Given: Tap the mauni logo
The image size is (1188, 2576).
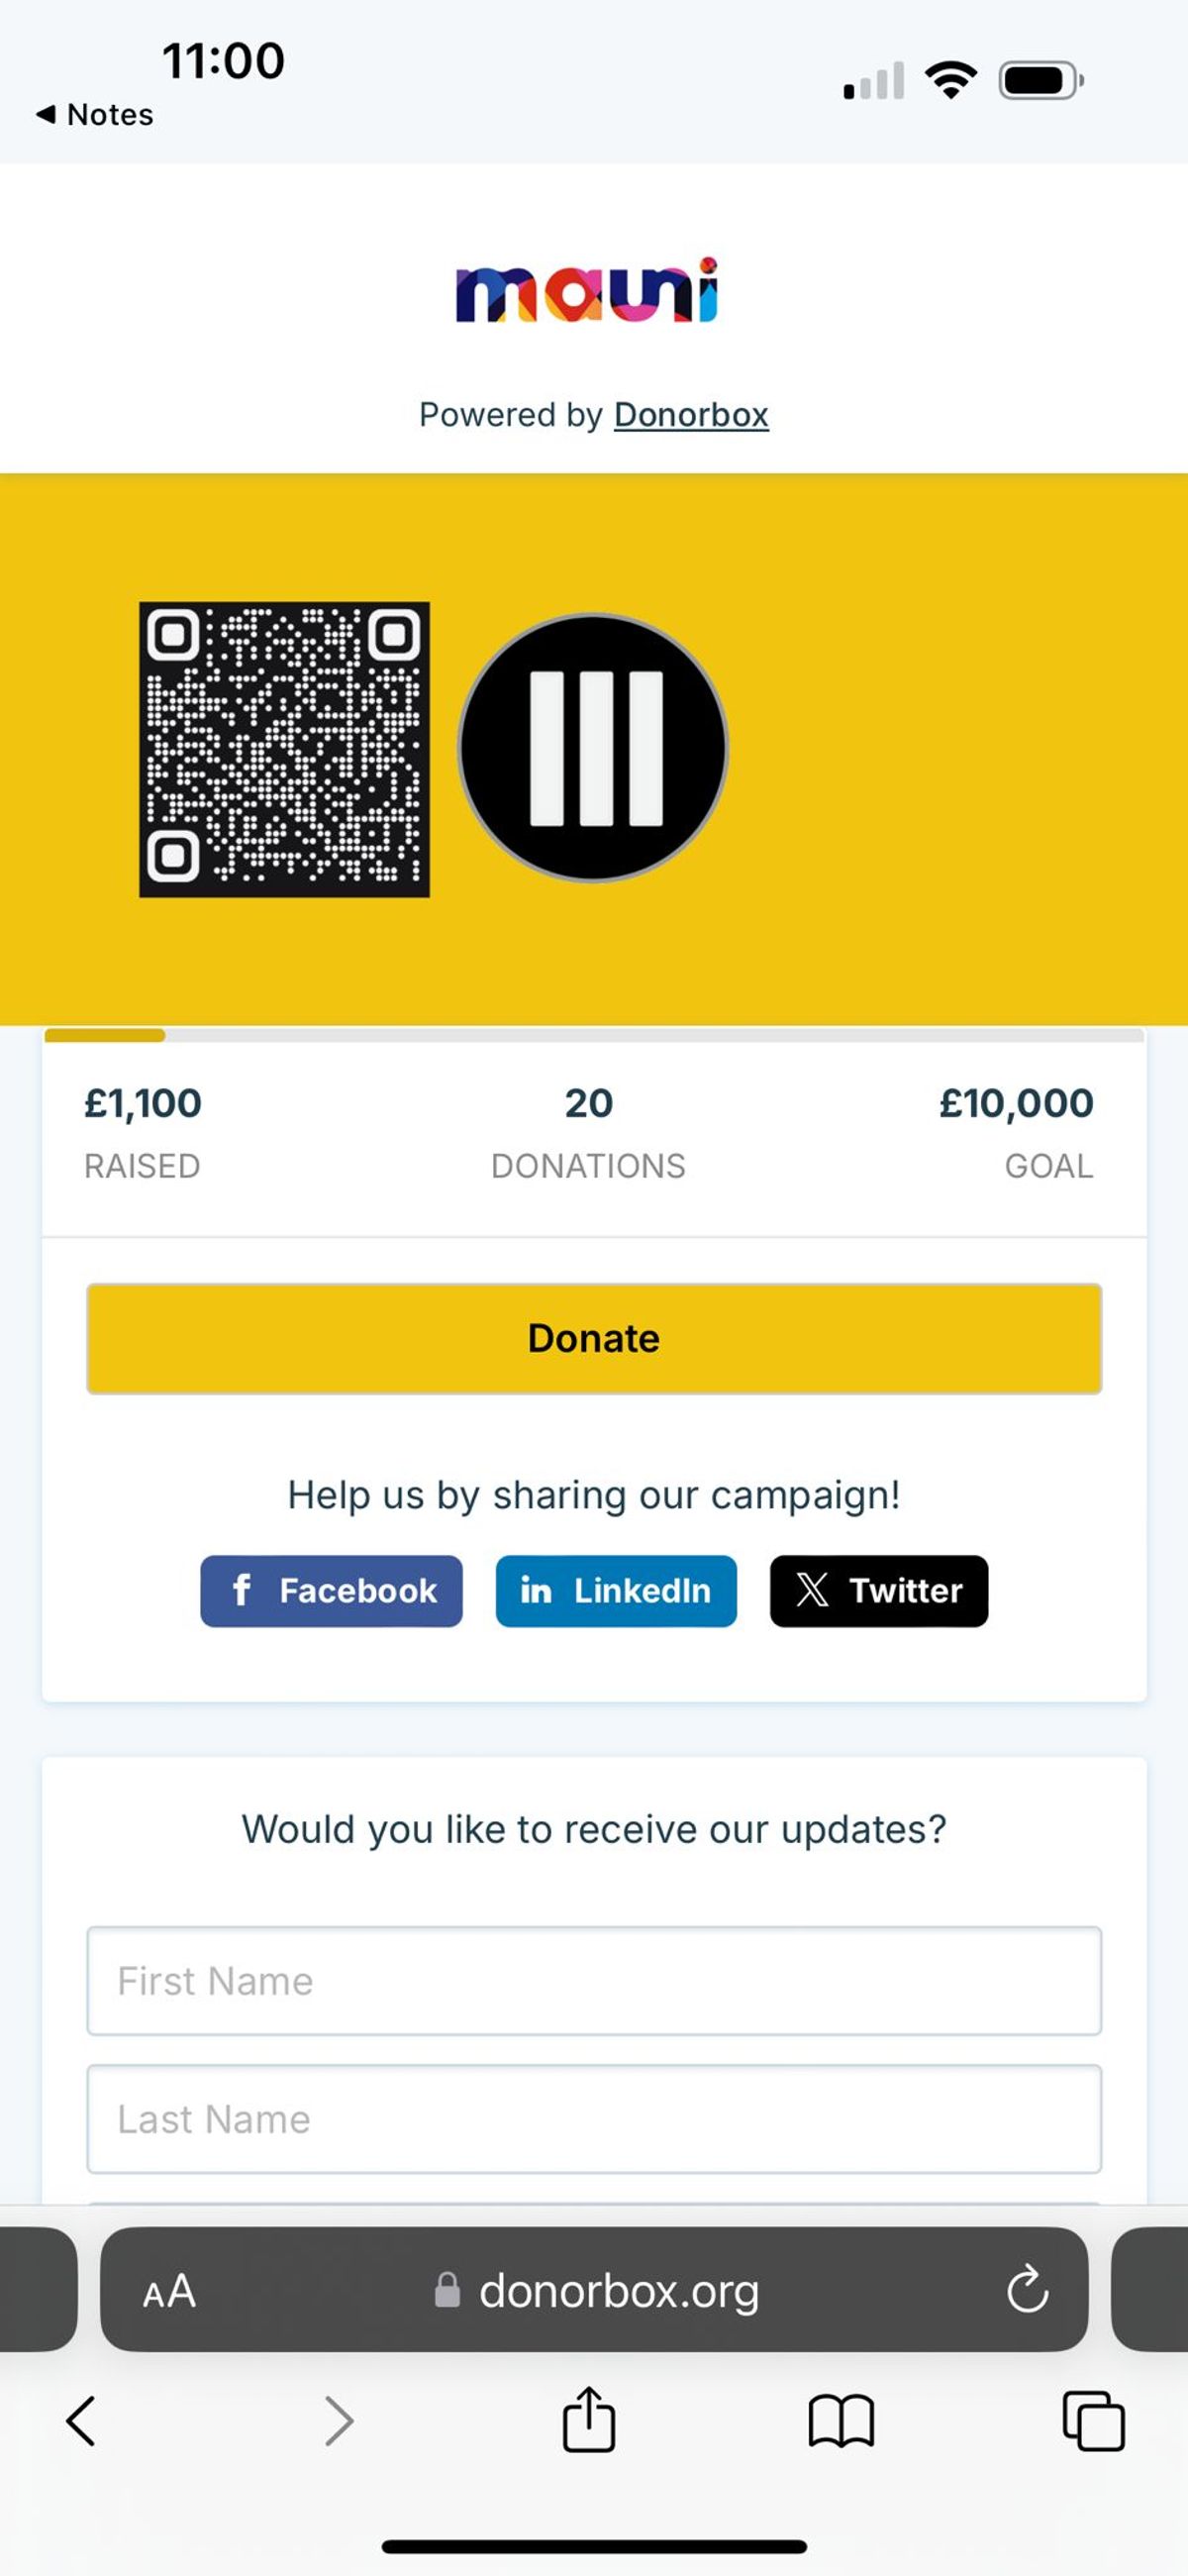Looking at the screenshot, I should tap(587, 291).
